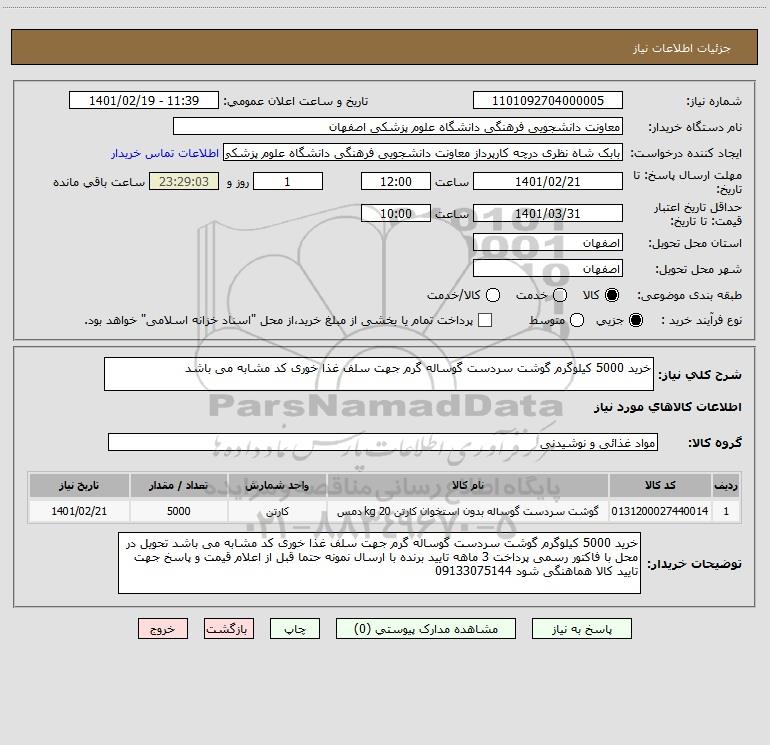Click the چاپ print button
The height and width of the screenshot is (745, 770).
295,629
